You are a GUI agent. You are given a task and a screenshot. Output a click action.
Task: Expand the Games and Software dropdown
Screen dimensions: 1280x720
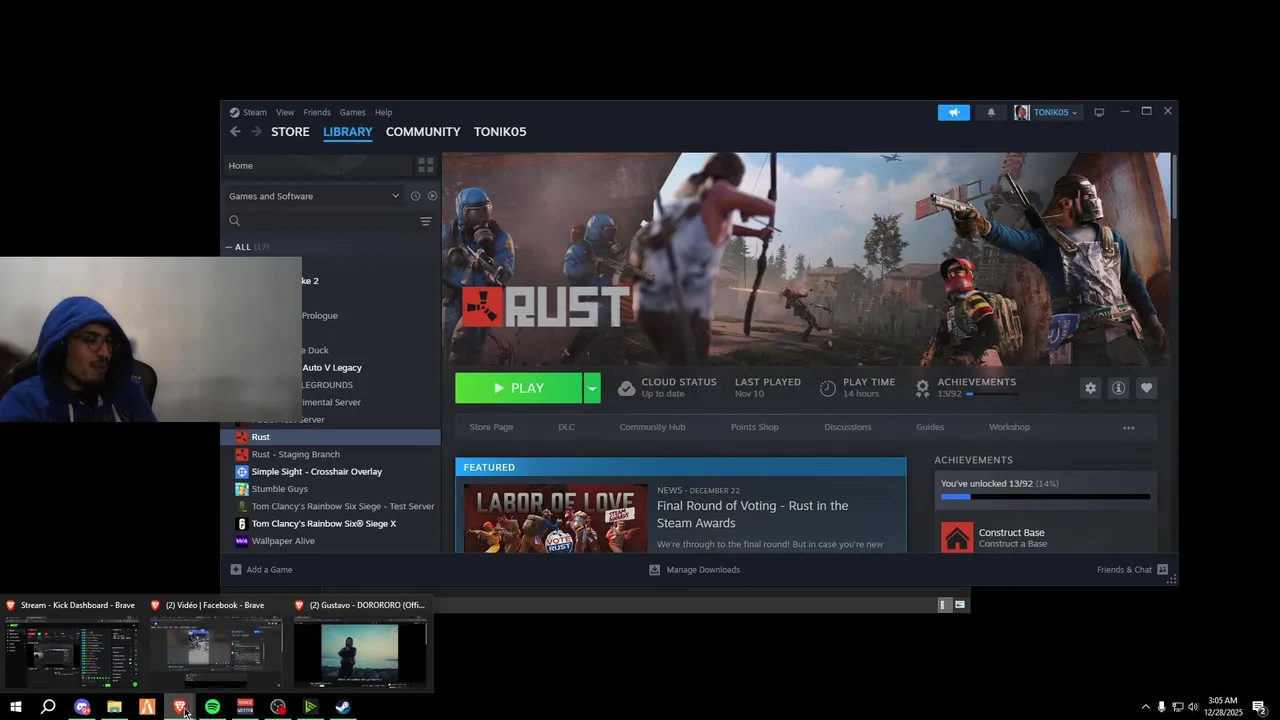point(395,196)
